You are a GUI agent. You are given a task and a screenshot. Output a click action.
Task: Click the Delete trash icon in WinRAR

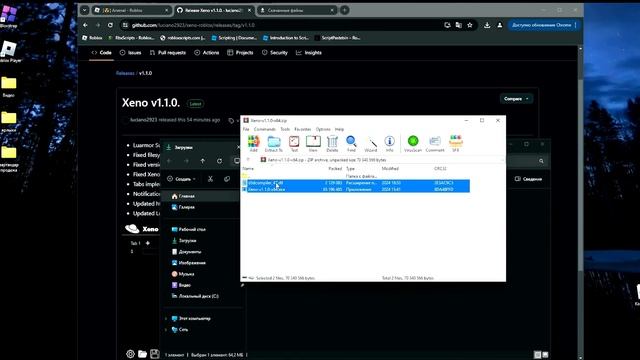(332, 143)
